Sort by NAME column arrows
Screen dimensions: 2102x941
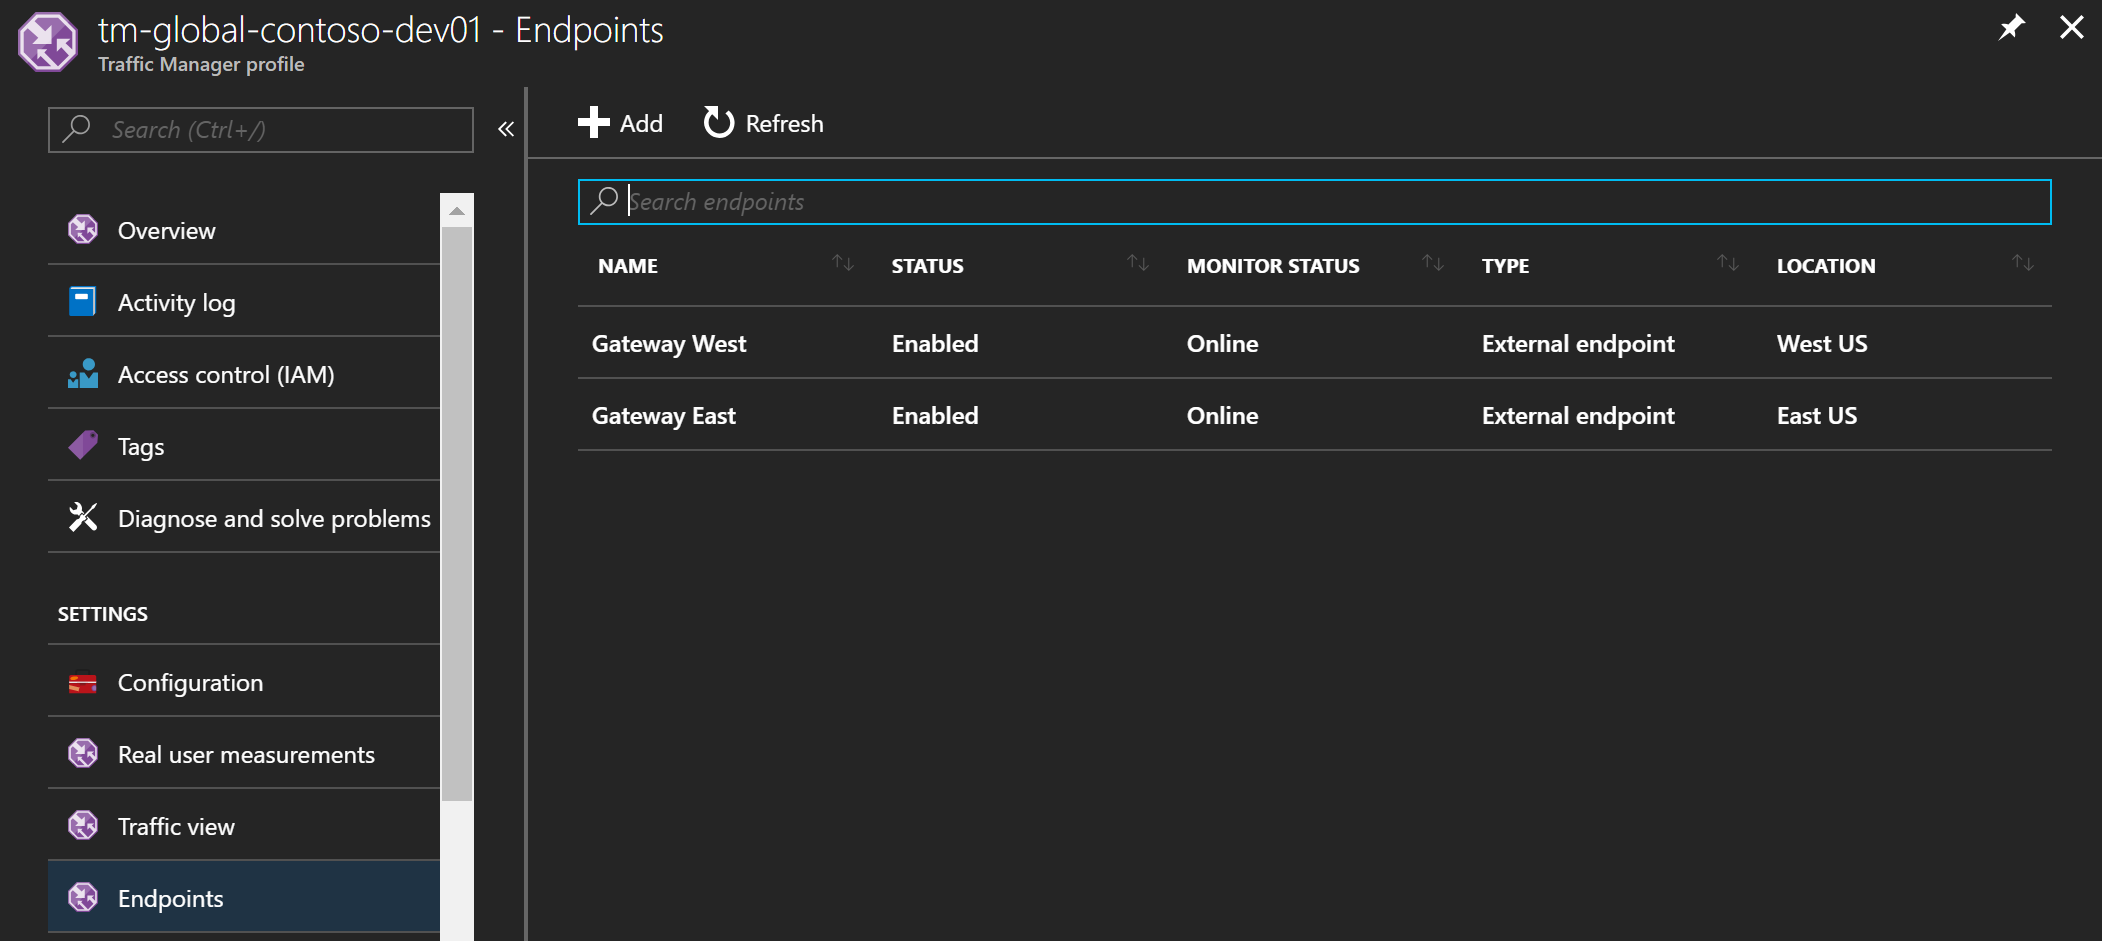843,263
